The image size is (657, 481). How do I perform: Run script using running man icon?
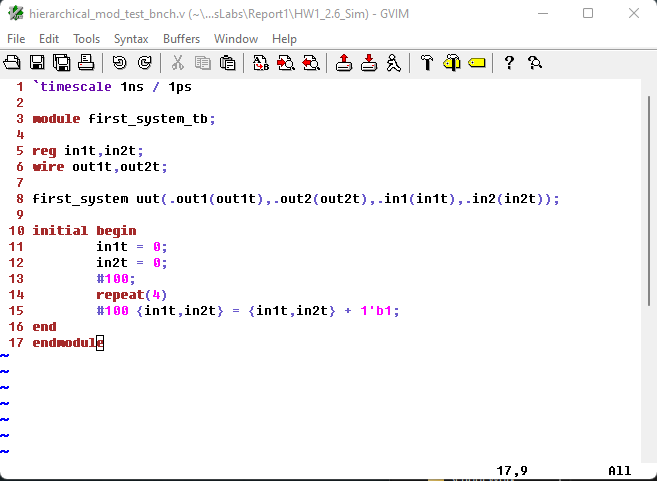pos(393,63)
